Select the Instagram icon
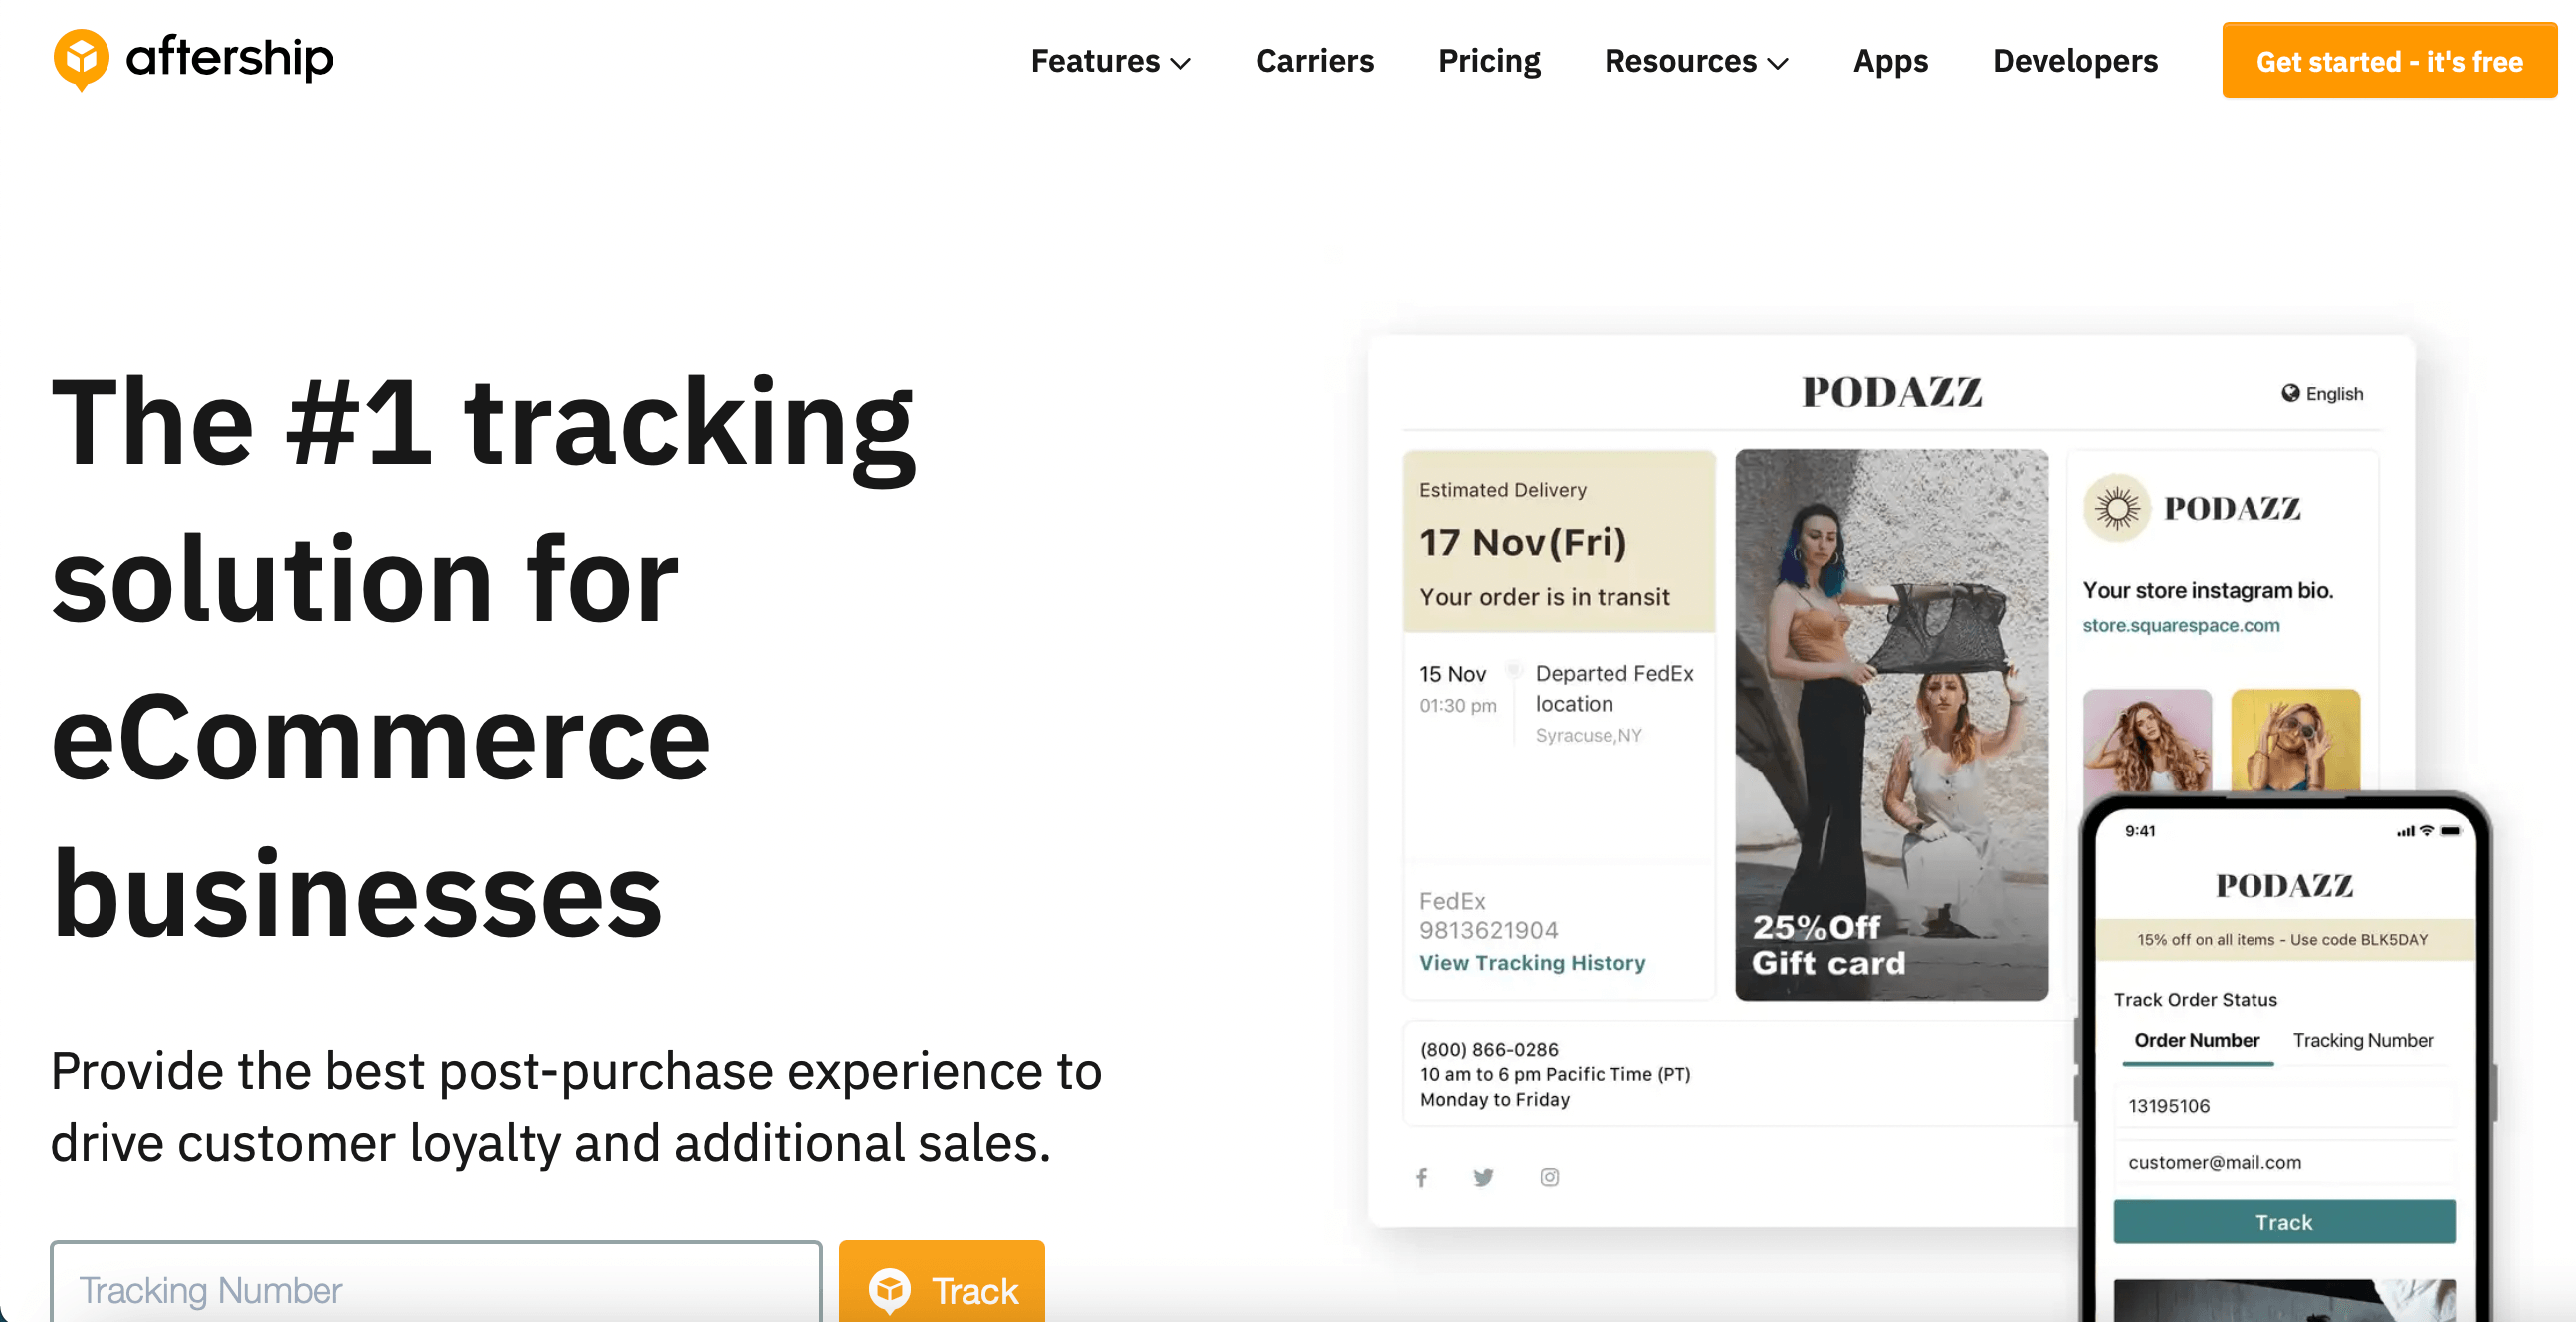Image resolution: width=2576 pixels, height=1322 pixels. tap(1548, 1176)
